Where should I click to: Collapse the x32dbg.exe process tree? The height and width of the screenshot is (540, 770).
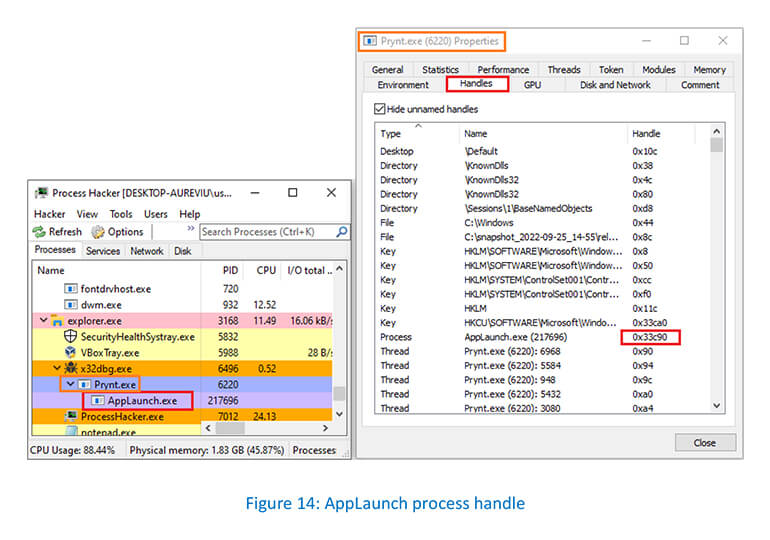(x=57, y=368)
